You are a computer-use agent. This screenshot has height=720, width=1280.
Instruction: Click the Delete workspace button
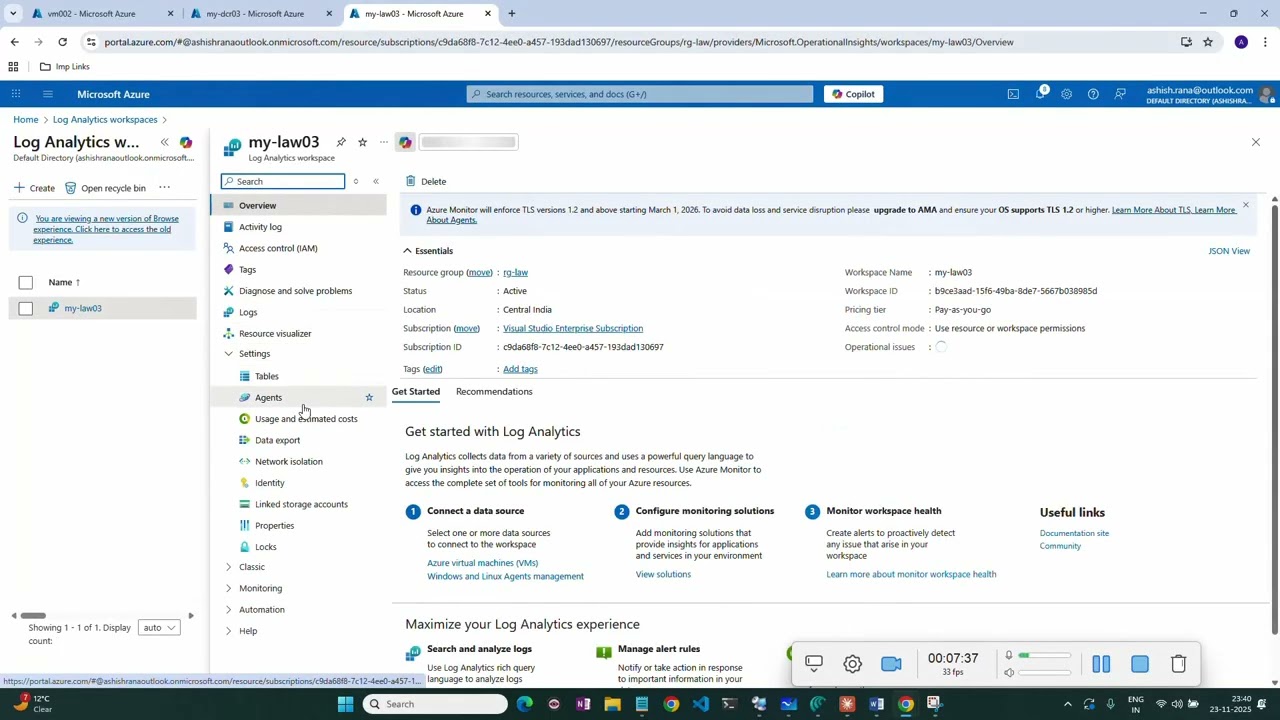[426, 181]
